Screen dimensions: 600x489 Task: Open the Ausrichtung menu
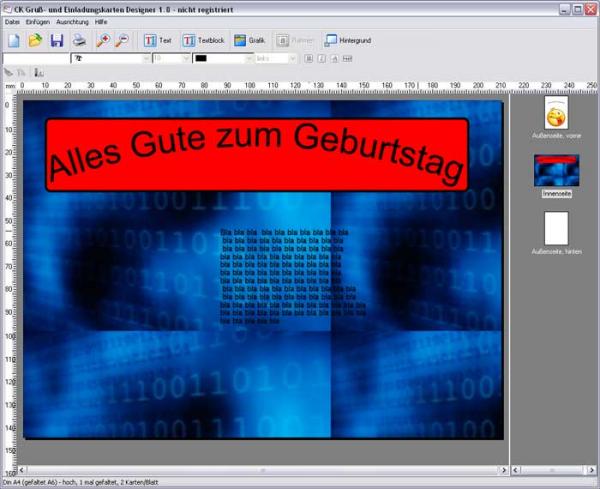pos(72,21)
